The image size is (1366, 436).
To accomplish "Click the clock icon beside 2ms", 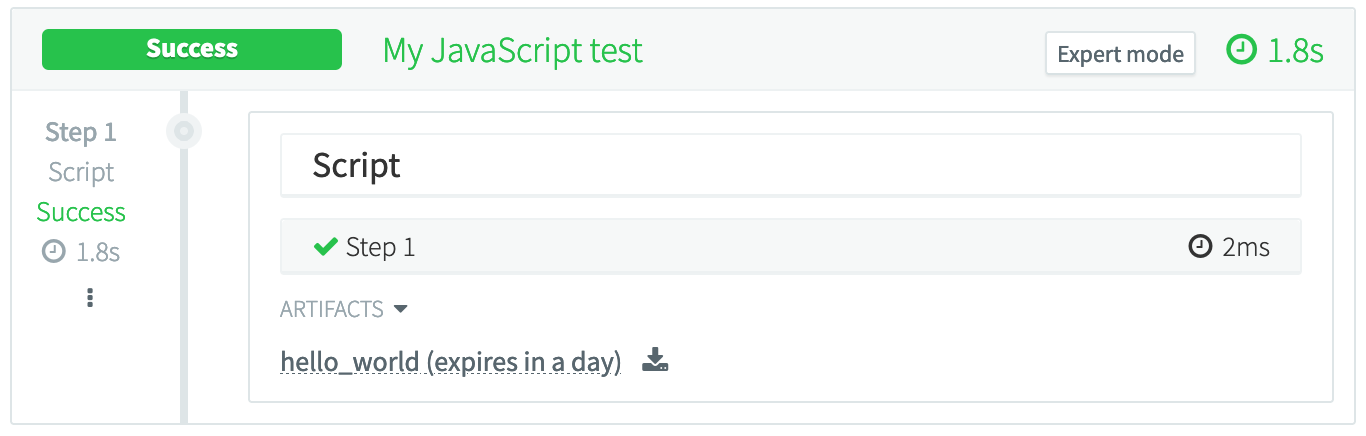I will (x=1200, y=247).
